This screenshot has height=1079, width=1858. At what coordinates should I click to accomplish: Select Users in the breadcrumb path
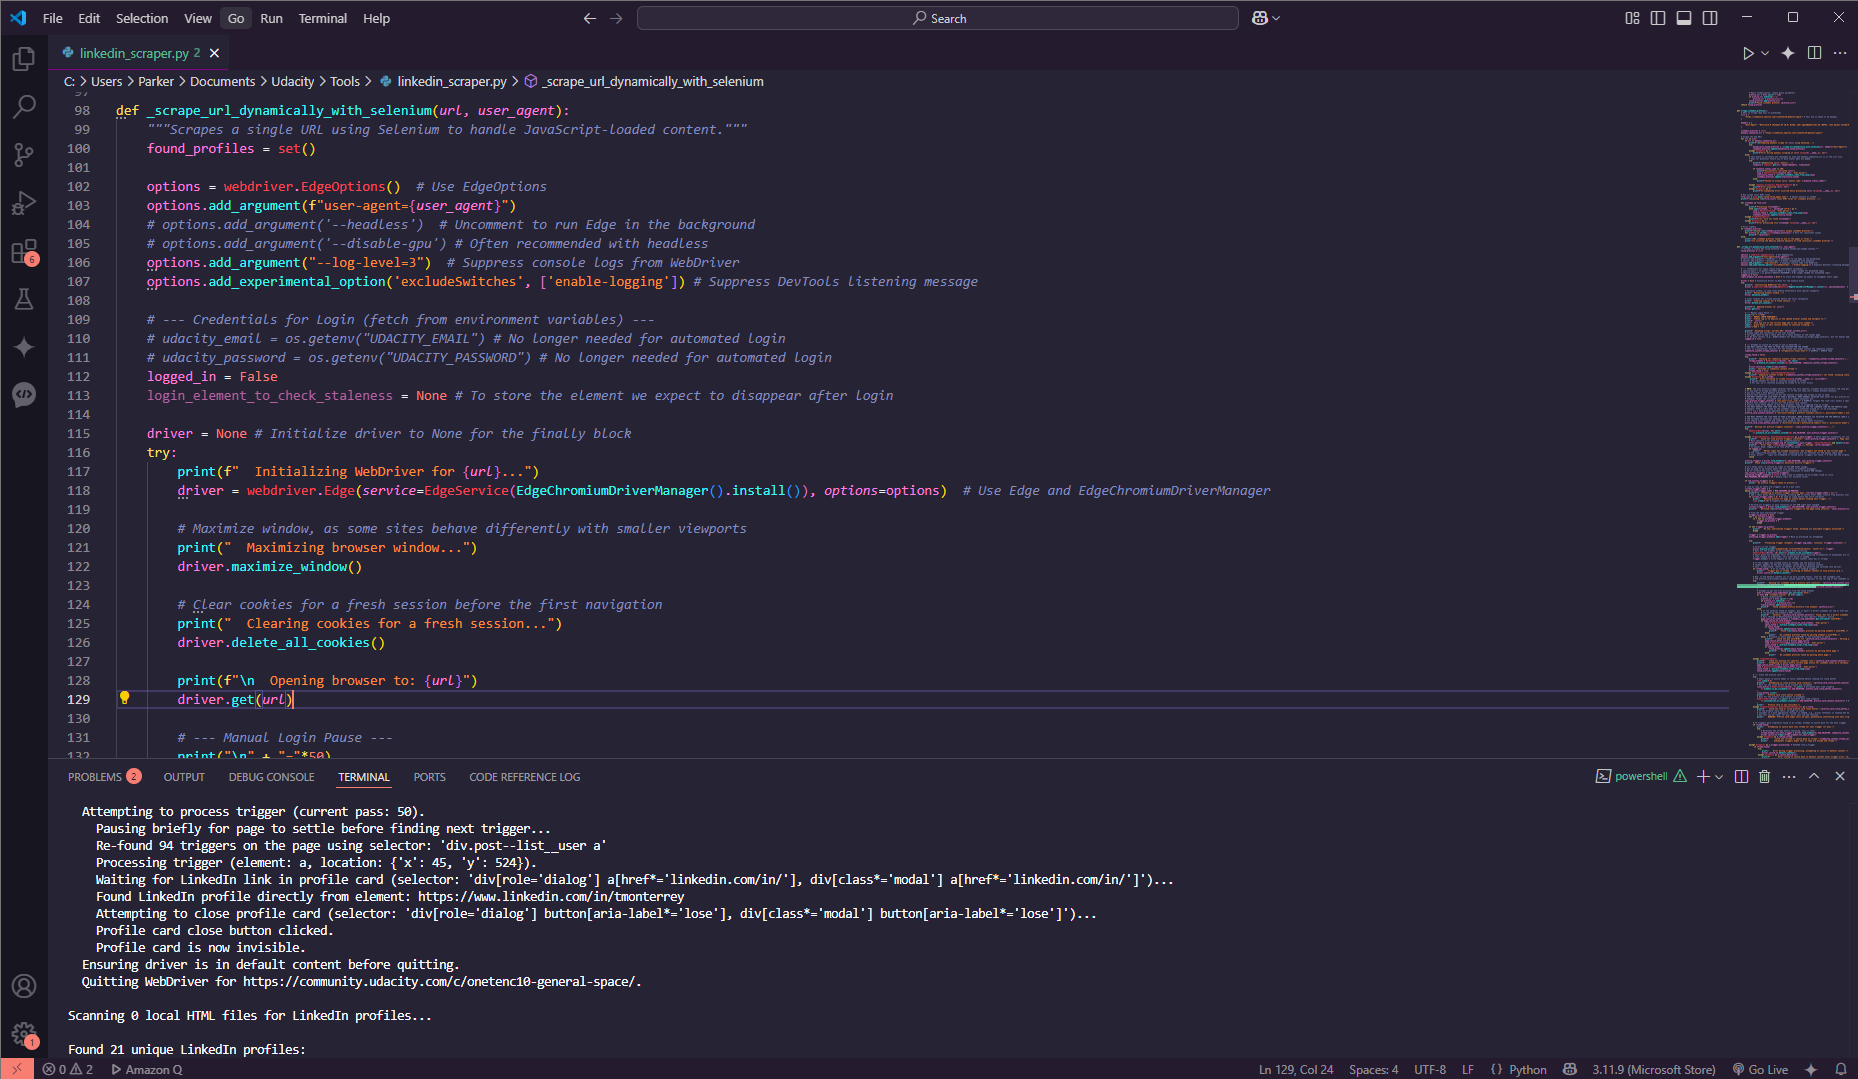106,82
